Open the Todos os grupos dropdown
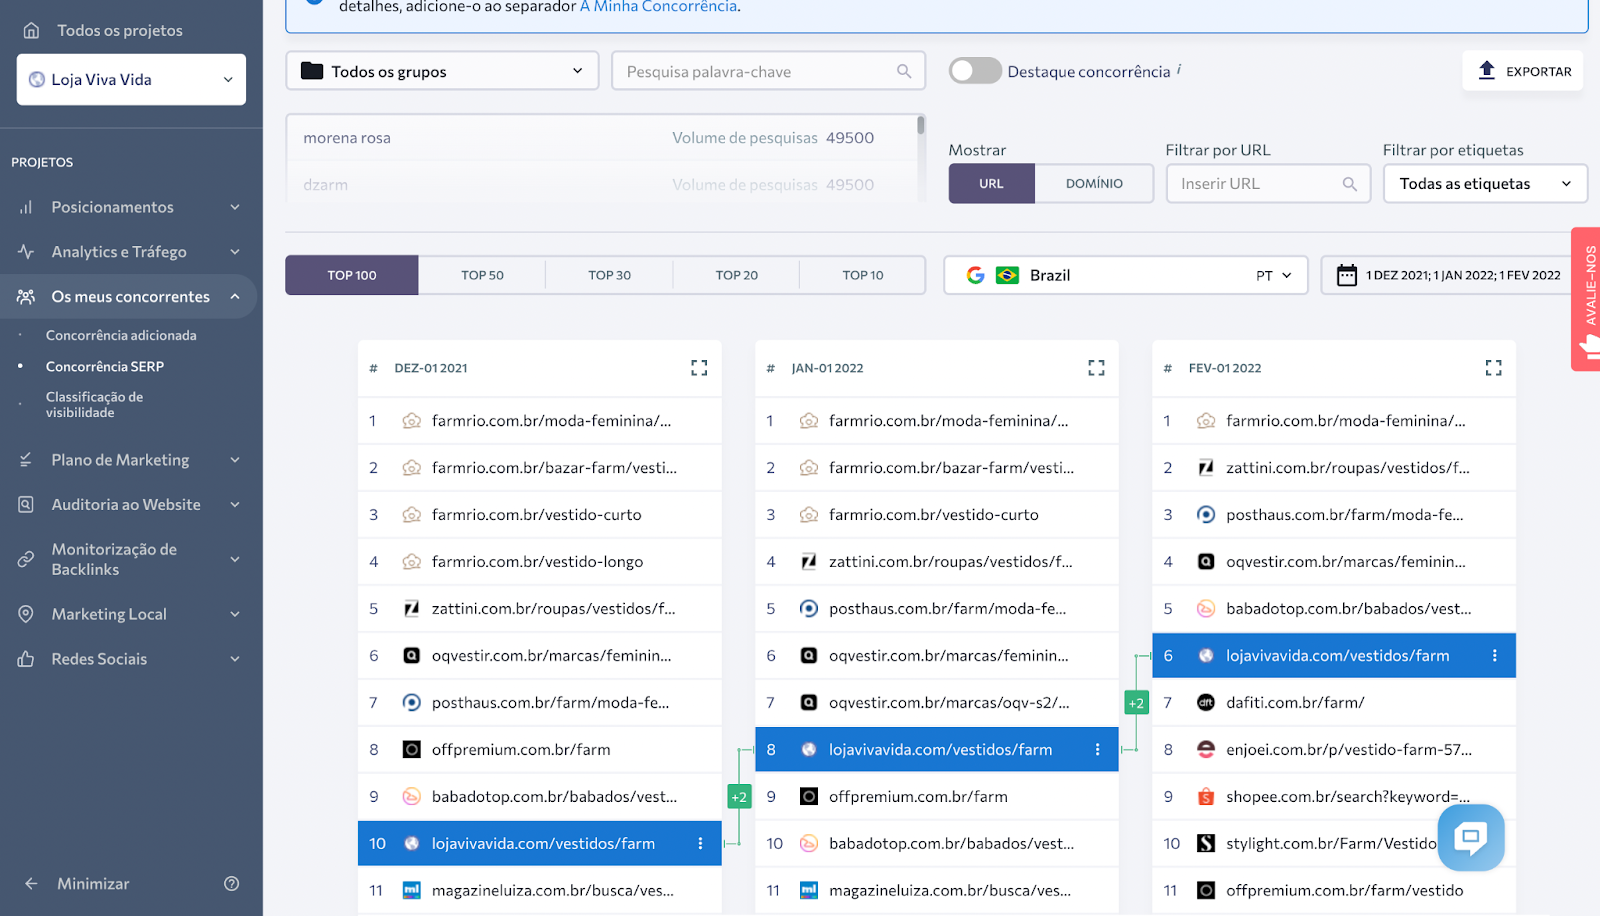The image size is (1600, 916). coord(442,71)
